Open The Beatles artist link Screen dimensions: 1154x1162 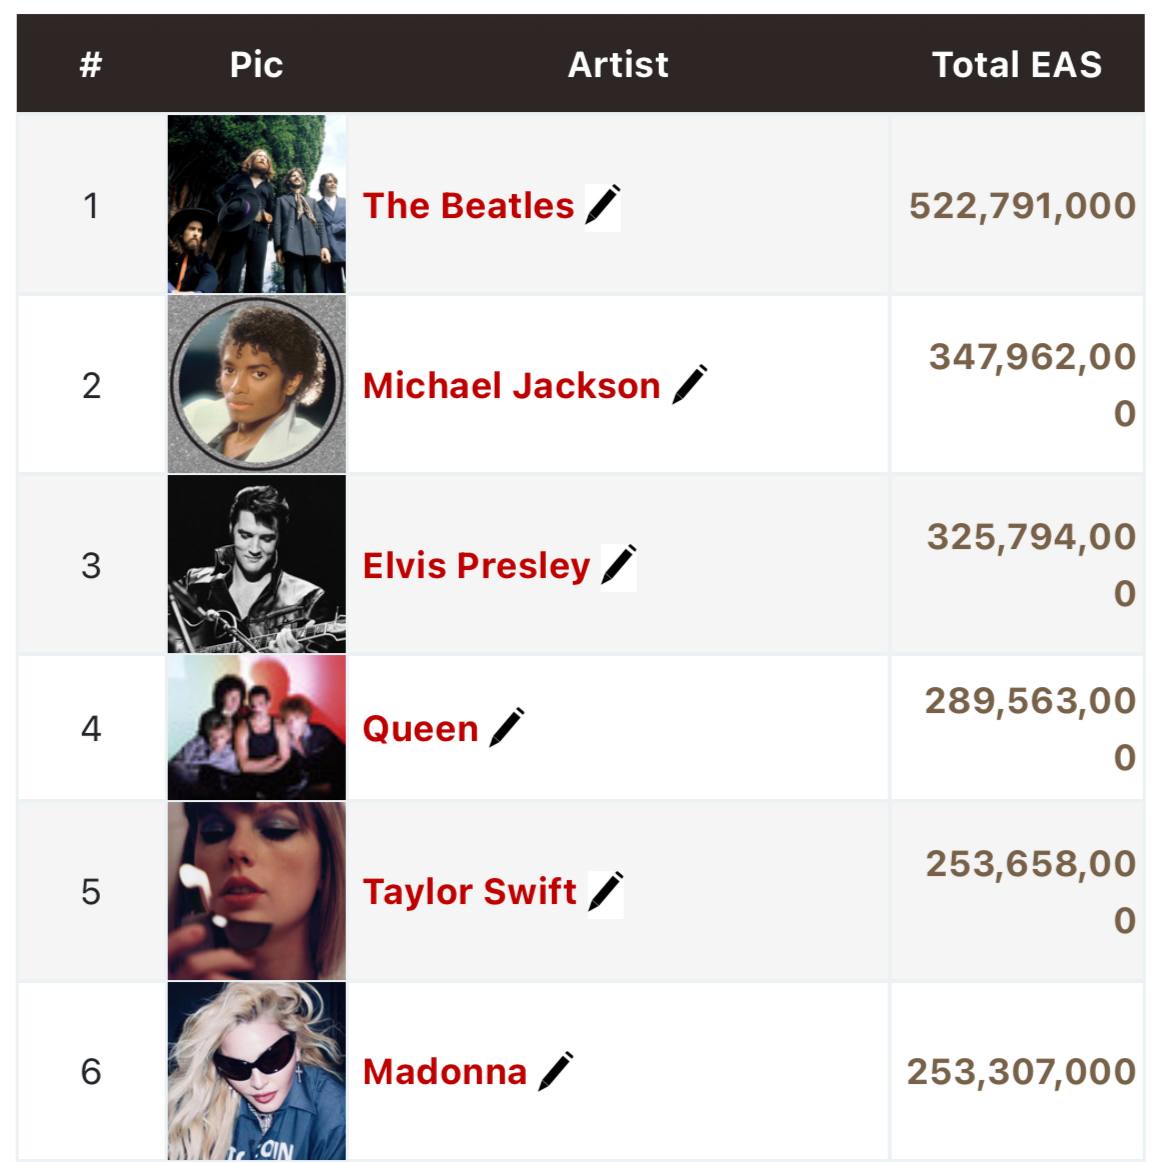tap(468, 206)
